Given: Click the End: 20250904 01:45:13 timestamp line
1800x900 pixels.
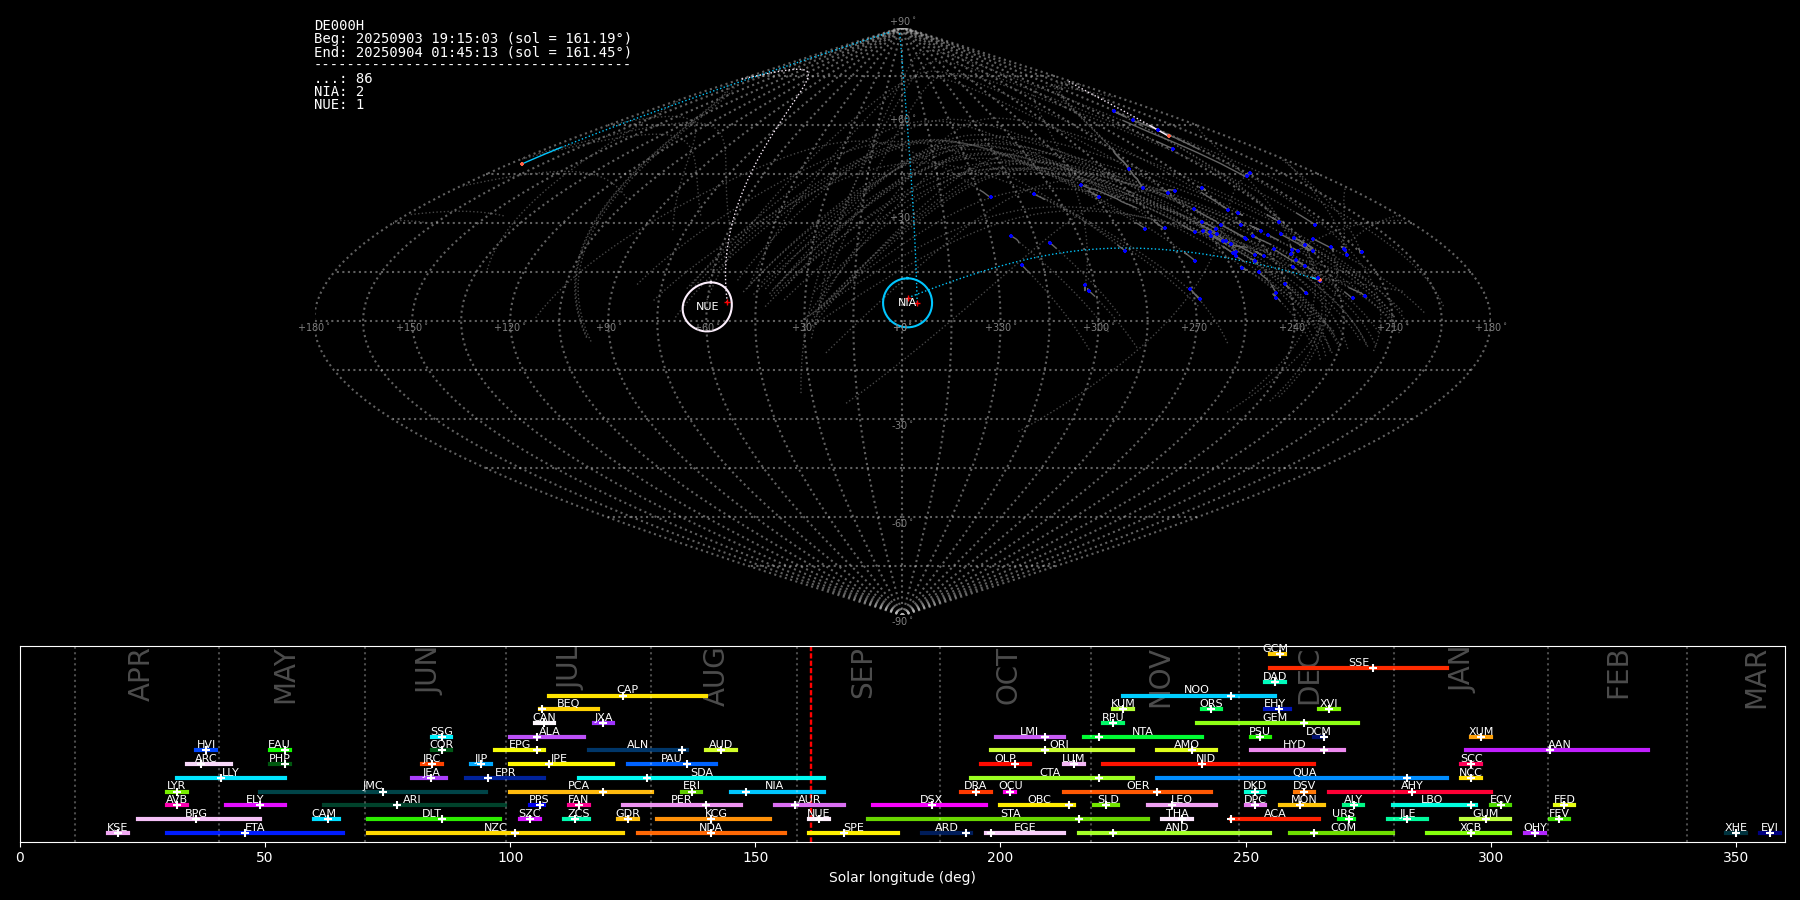Looking at the screenshot, I should click(473, 52).
